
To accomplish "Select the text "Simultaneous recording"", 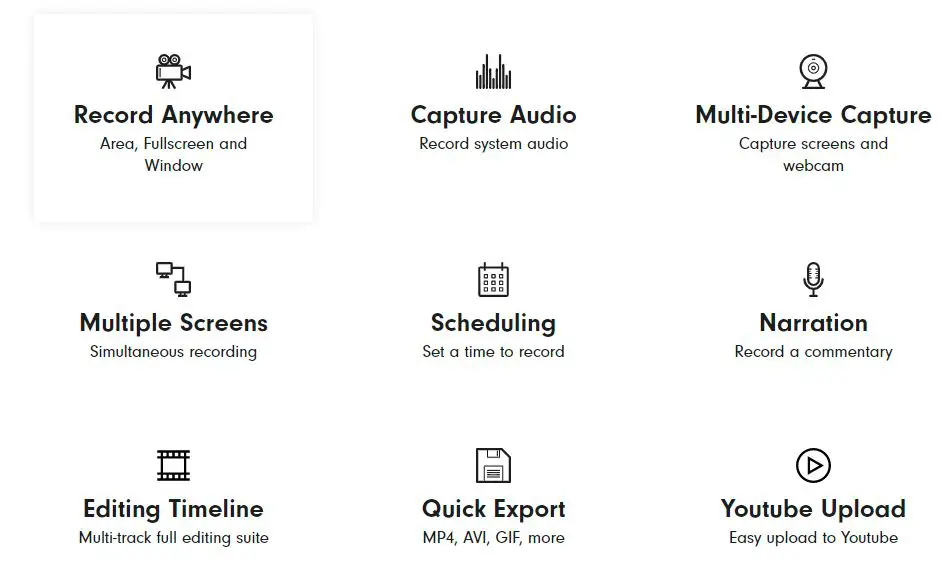I will [173, 352].
